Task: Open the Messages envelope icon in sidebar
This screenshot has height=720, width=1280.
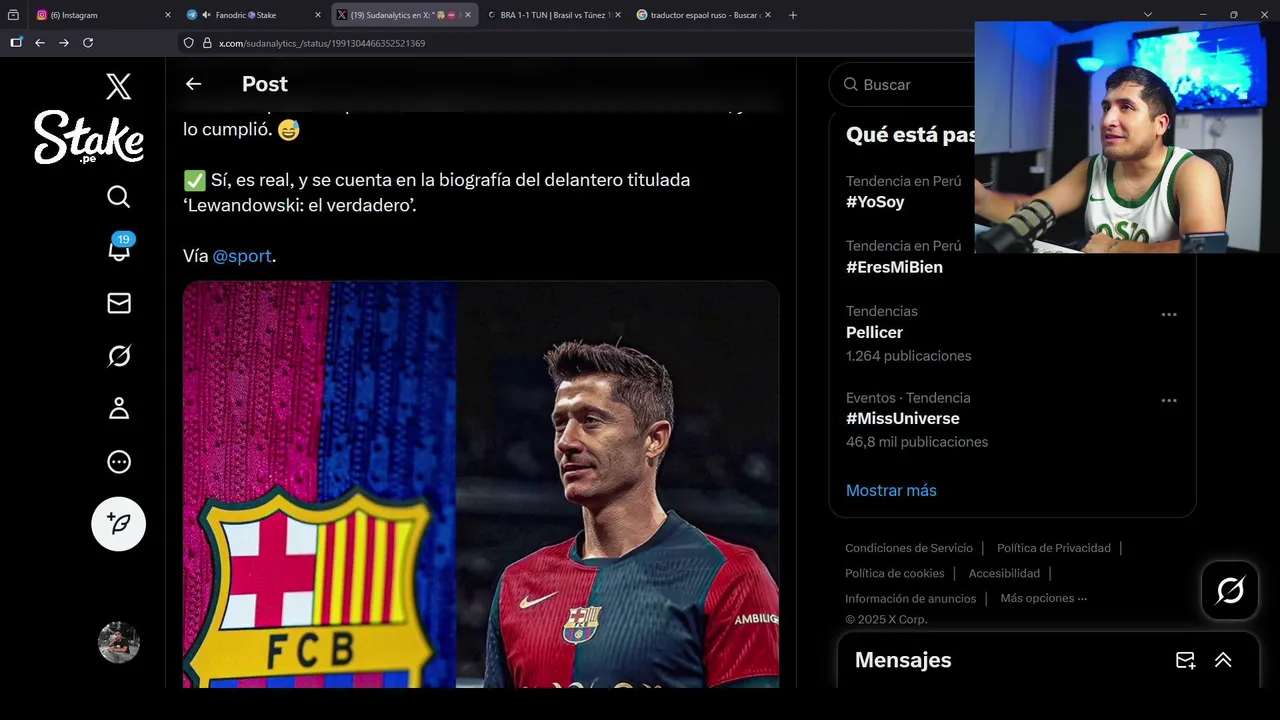Action: click(x=119, y=303)
